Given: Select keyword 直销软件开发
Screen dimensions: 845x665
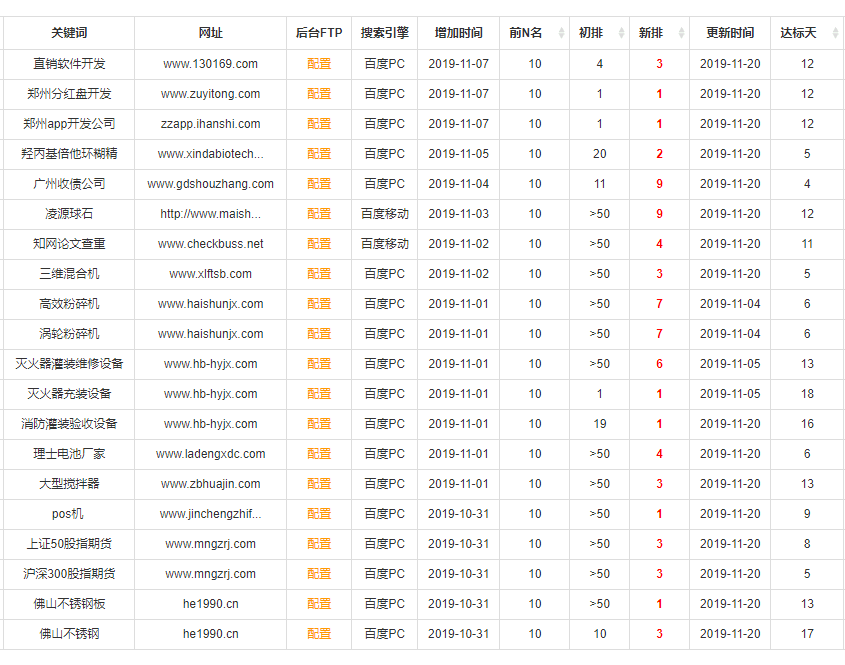Looking at the screenshot, I should click(x=69, y=64).
